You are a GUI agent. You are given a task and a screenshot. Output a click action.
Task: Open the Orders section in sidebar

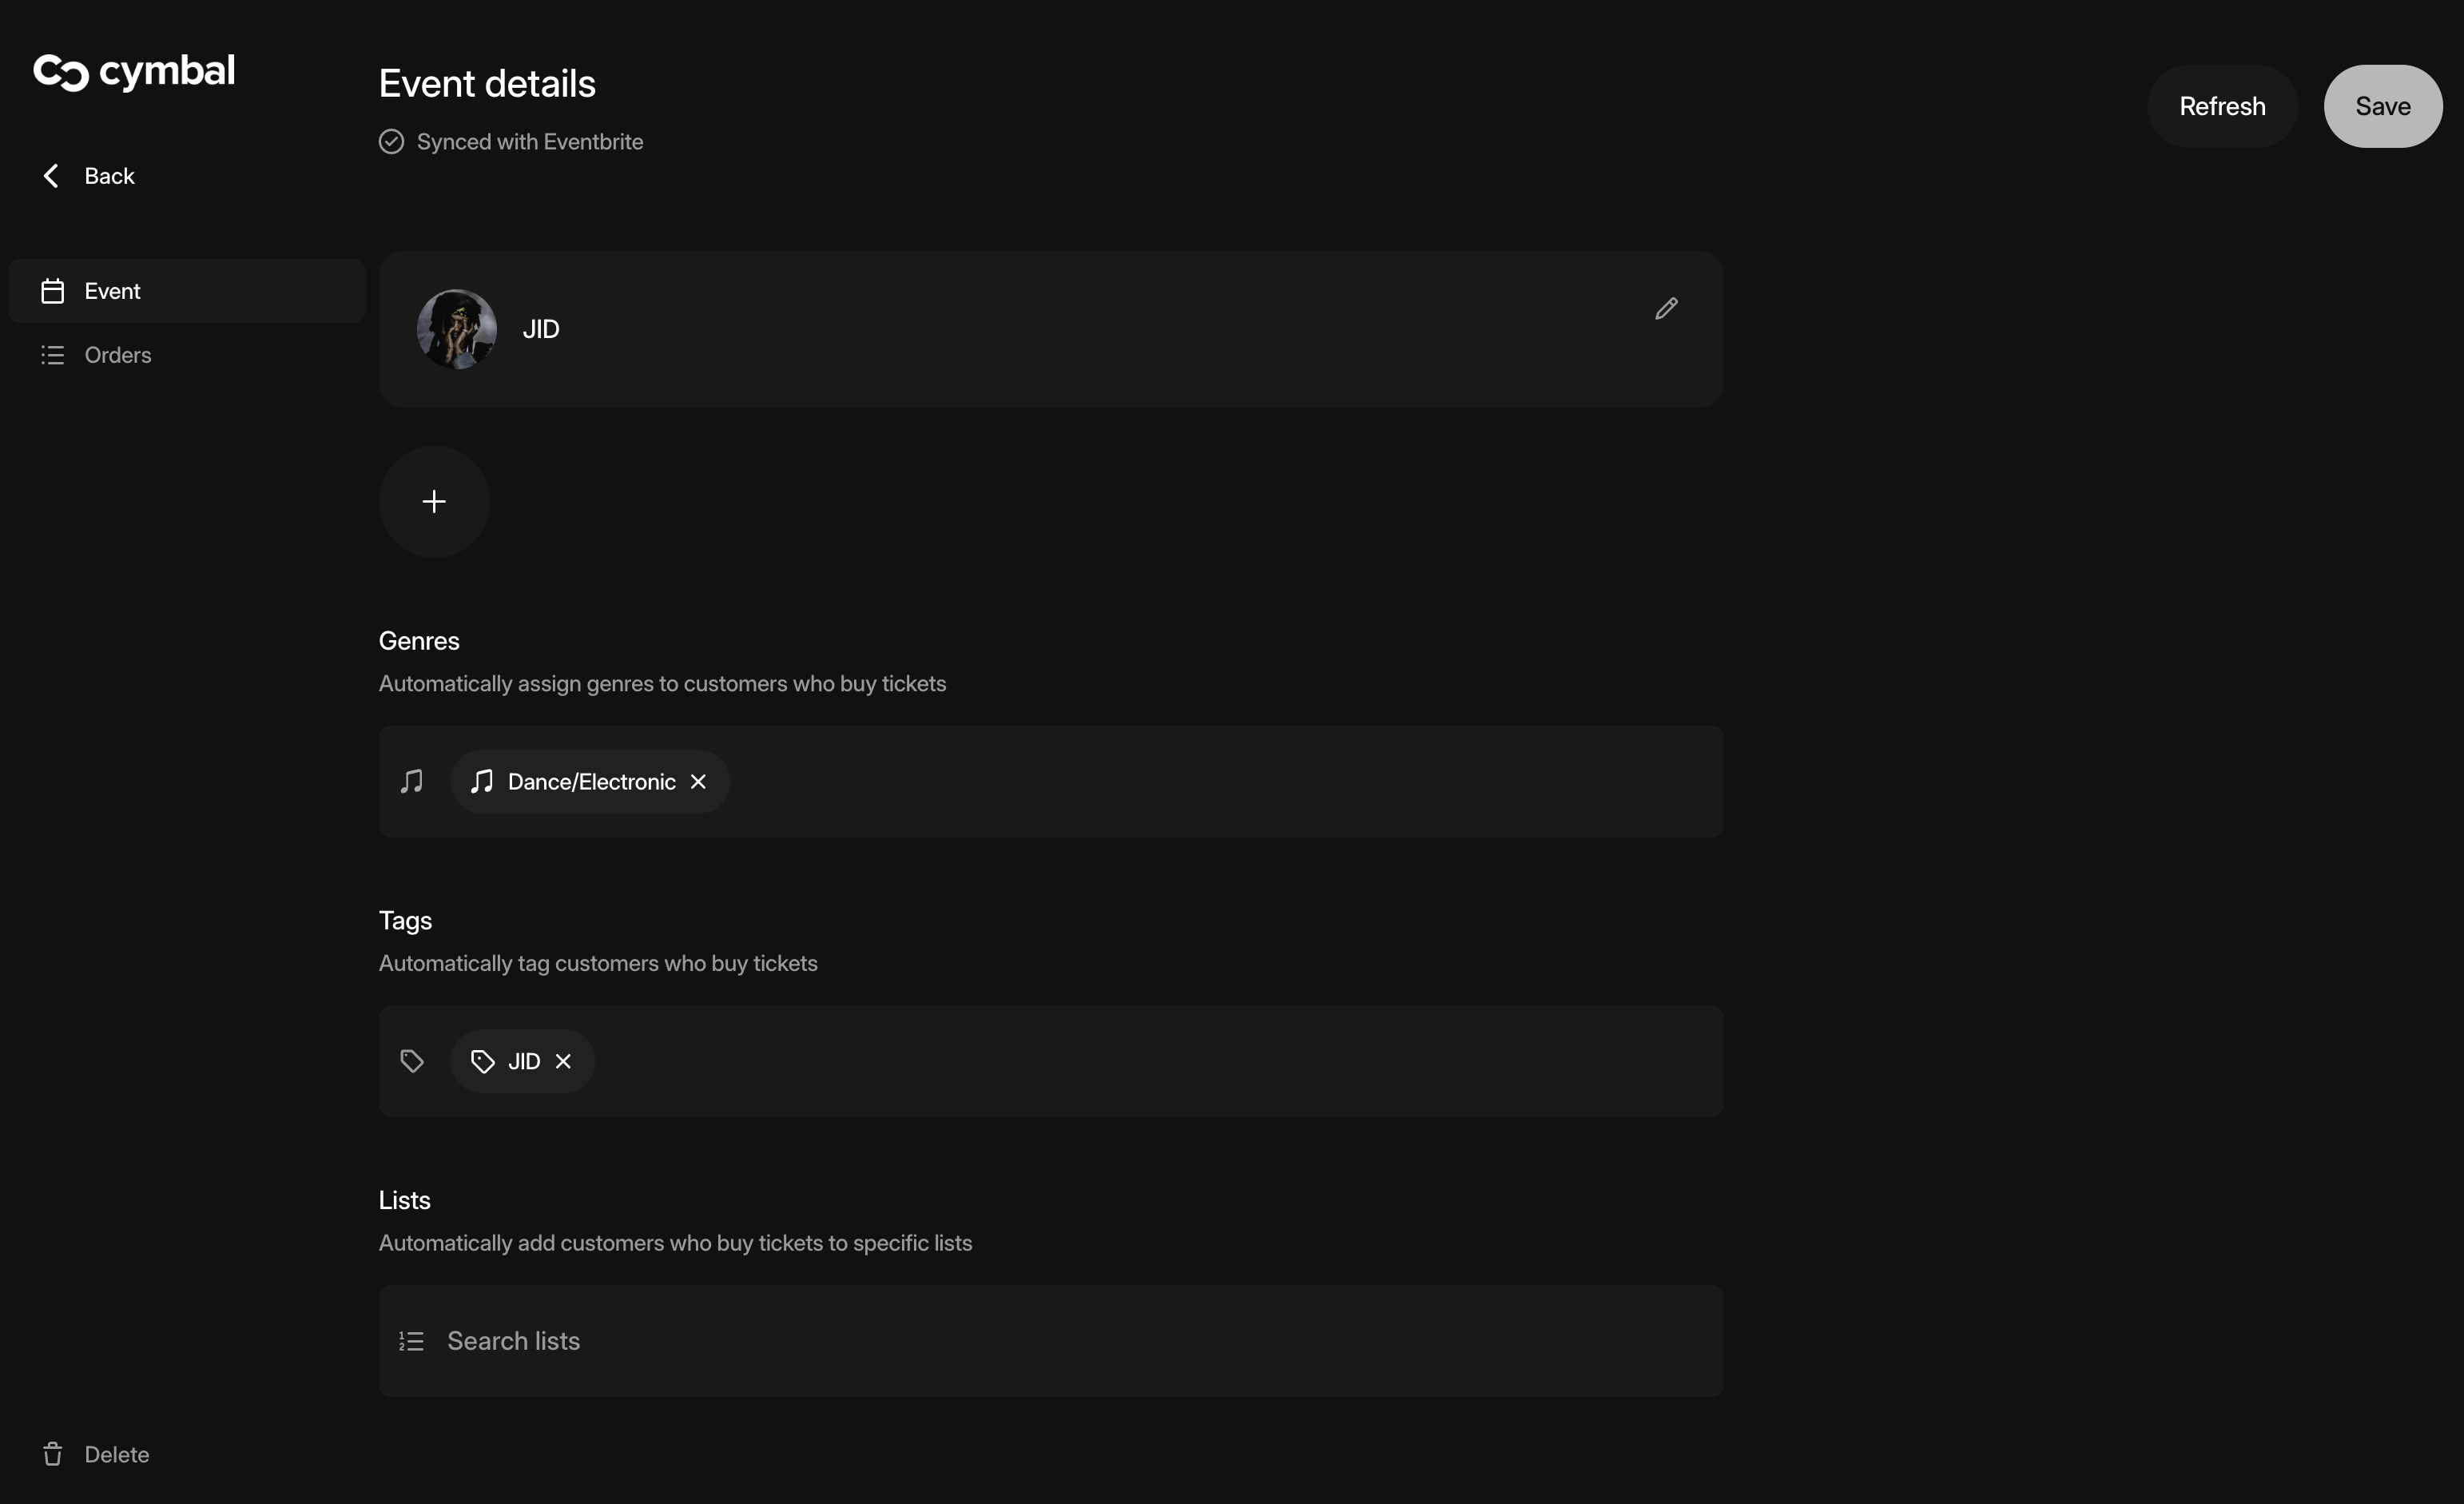pyautogui.click(x=118, y=355)
